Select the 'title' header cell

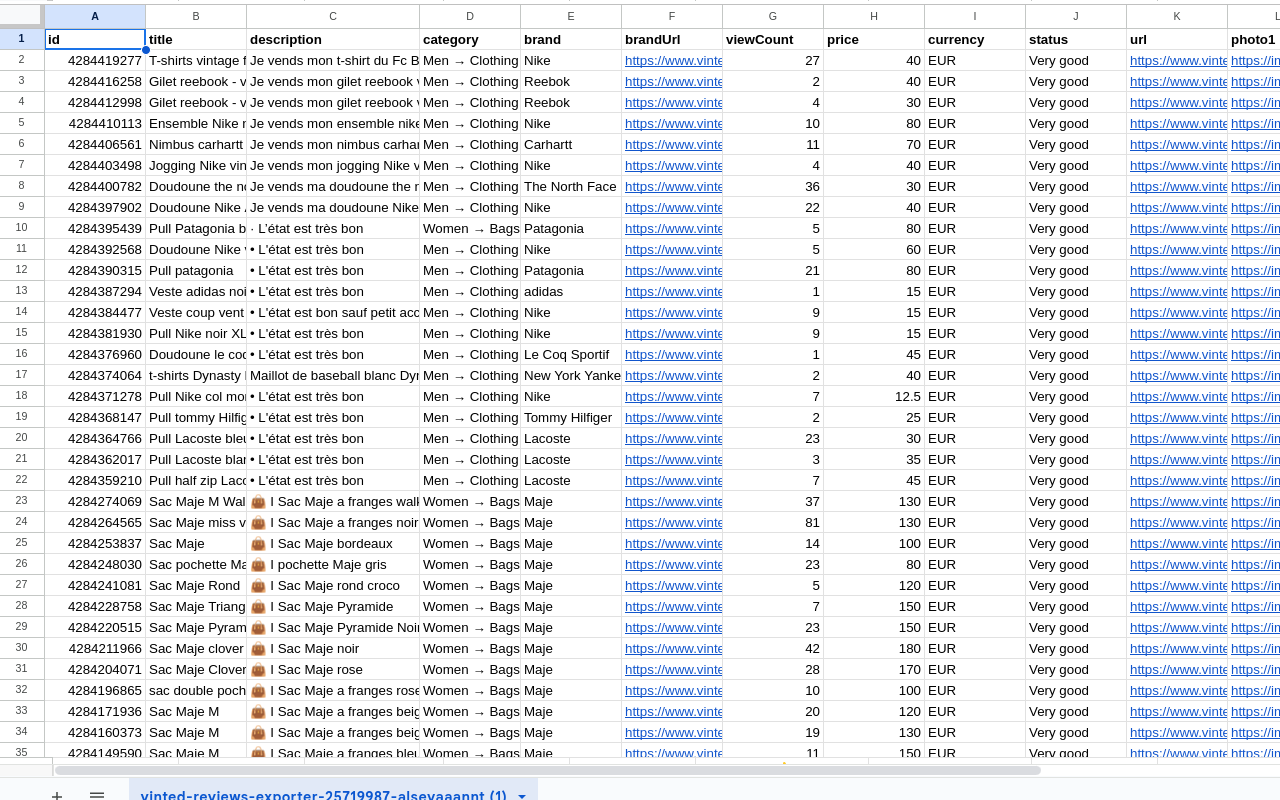(x=196, y=39)
